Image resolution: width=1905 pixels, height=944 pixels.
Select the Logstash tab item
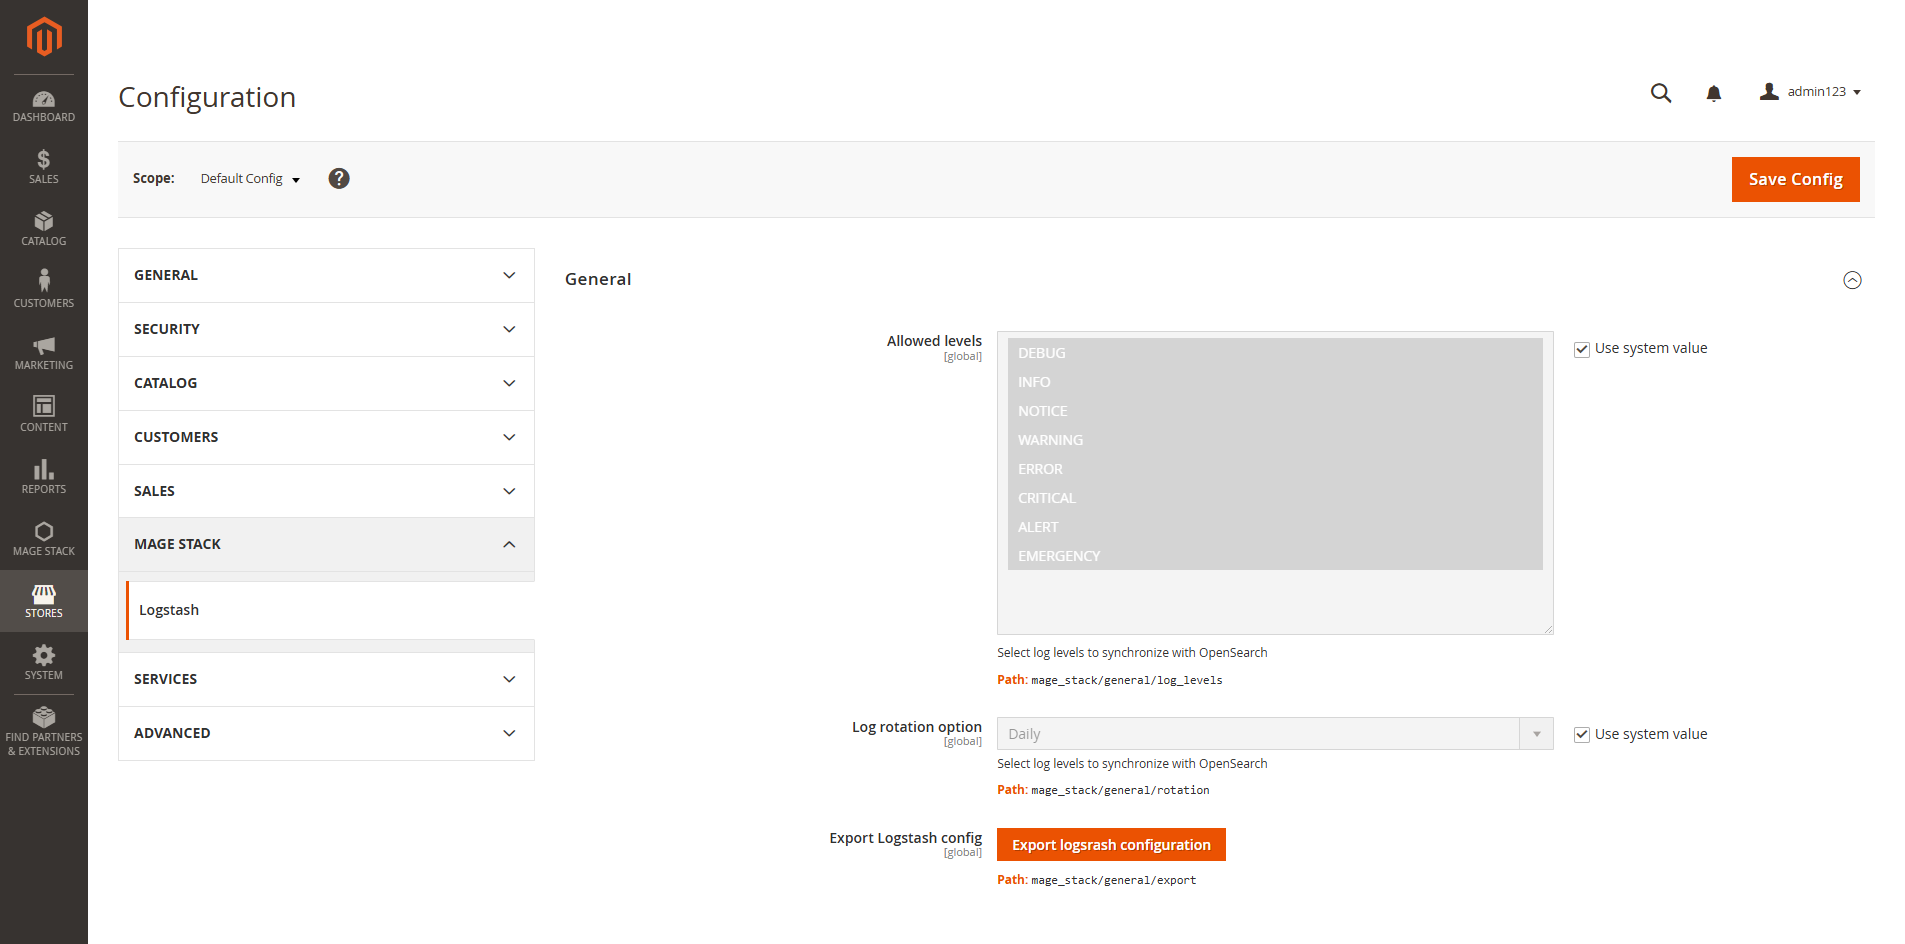point(169,610)
